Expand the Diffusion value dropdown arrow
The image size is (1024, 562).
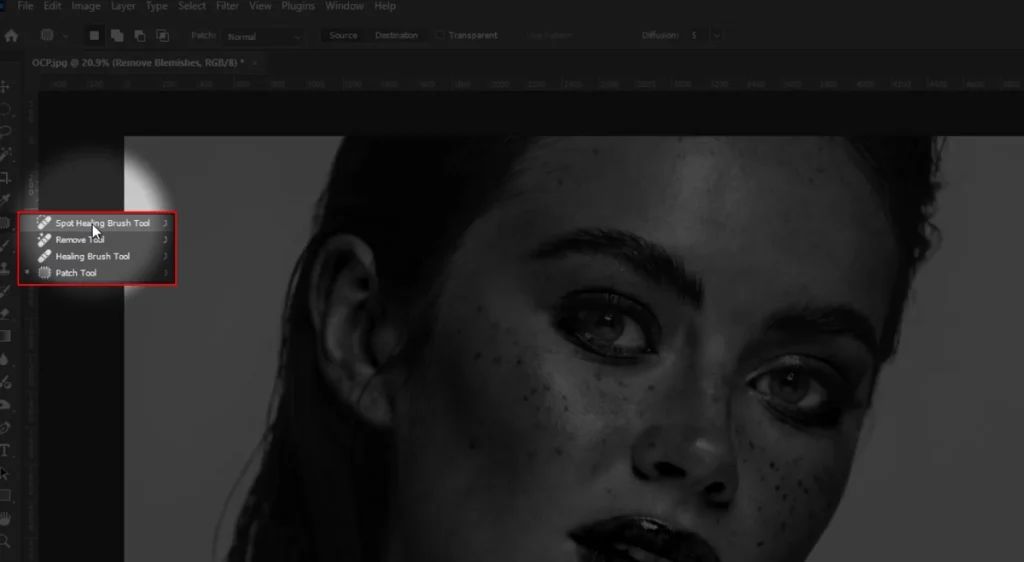tap(716, 35)
